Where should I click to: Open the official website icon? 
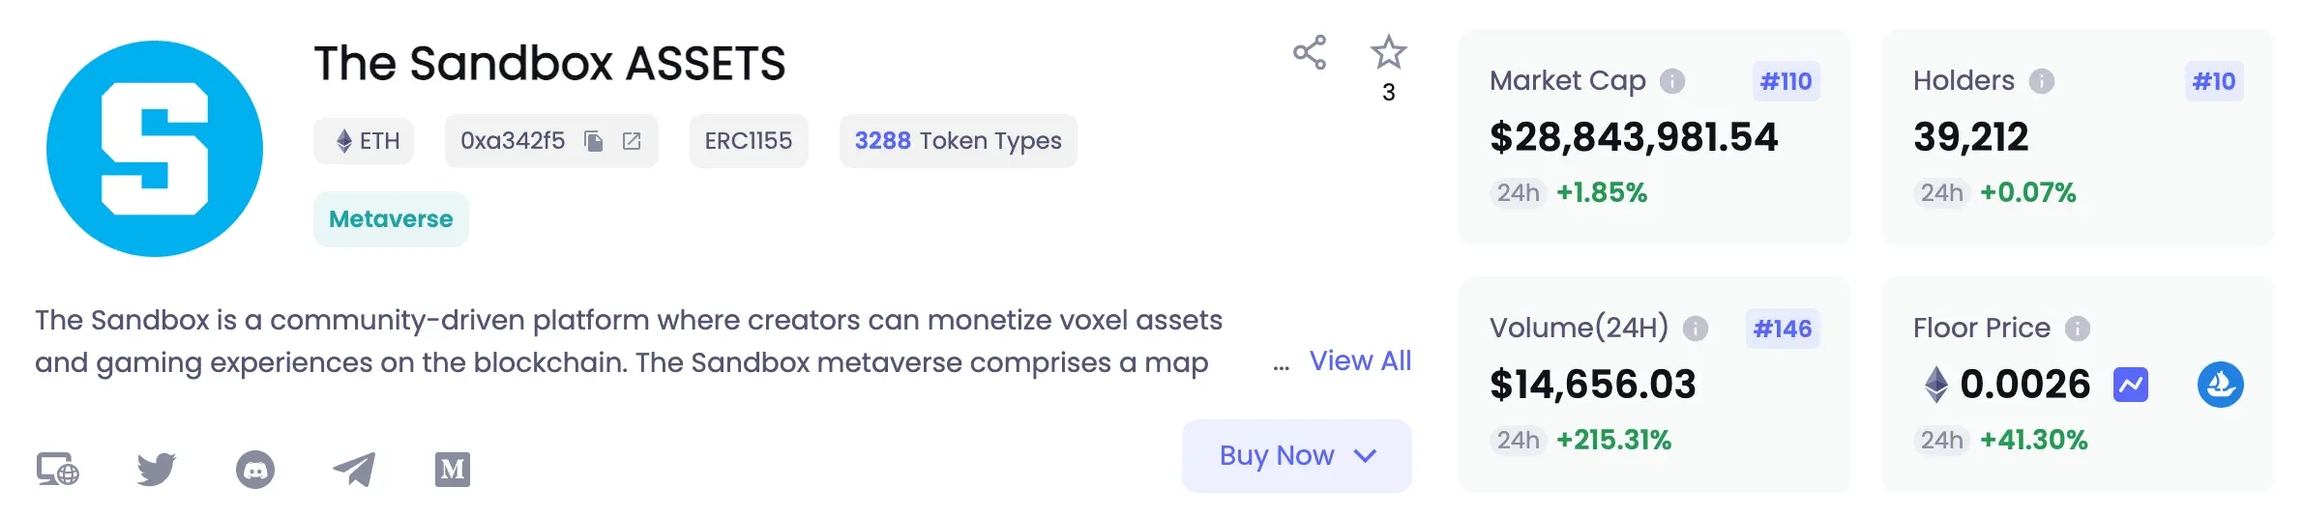58,469
